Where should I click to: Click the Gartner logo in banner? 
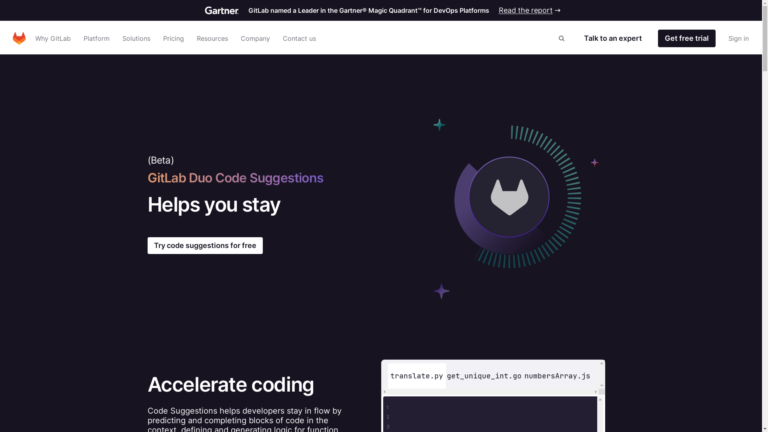click(221, 10)
